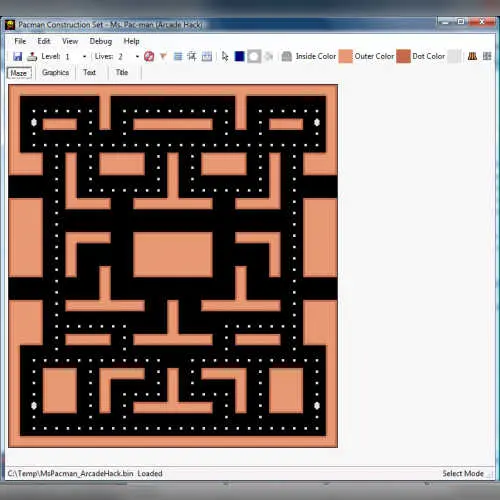Open the Level dropdown

point(84,57)
